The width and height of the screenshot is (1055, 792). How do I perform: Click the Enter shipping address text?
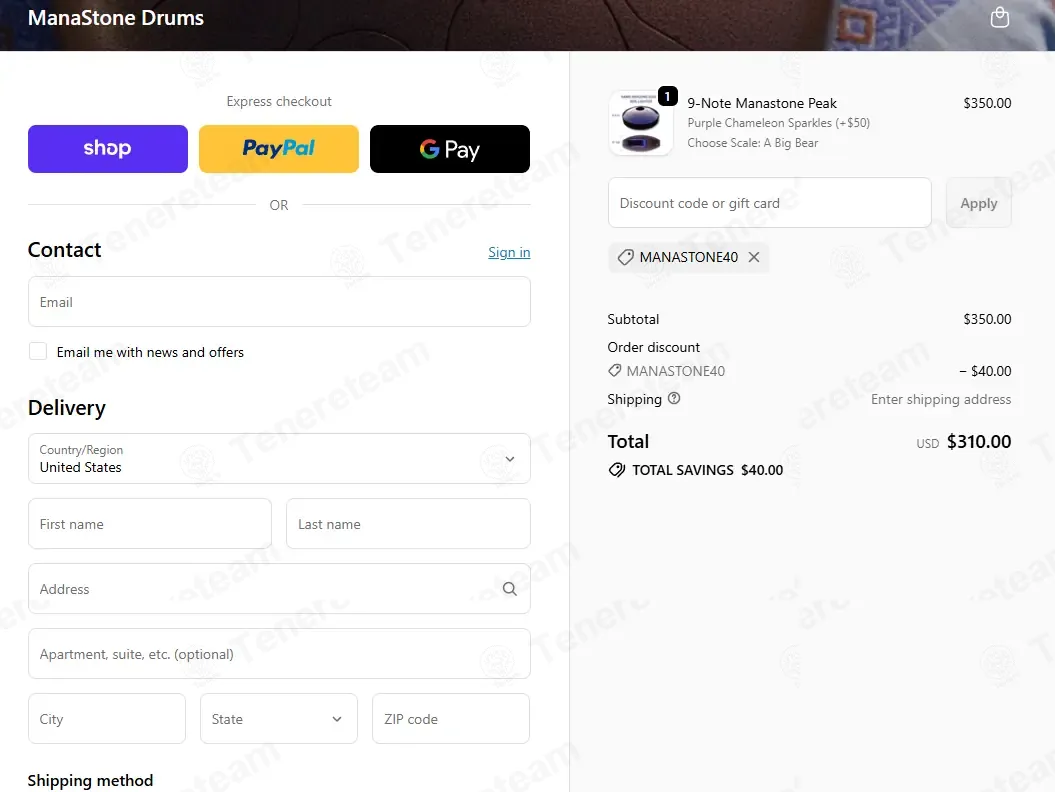click(941, 399)
